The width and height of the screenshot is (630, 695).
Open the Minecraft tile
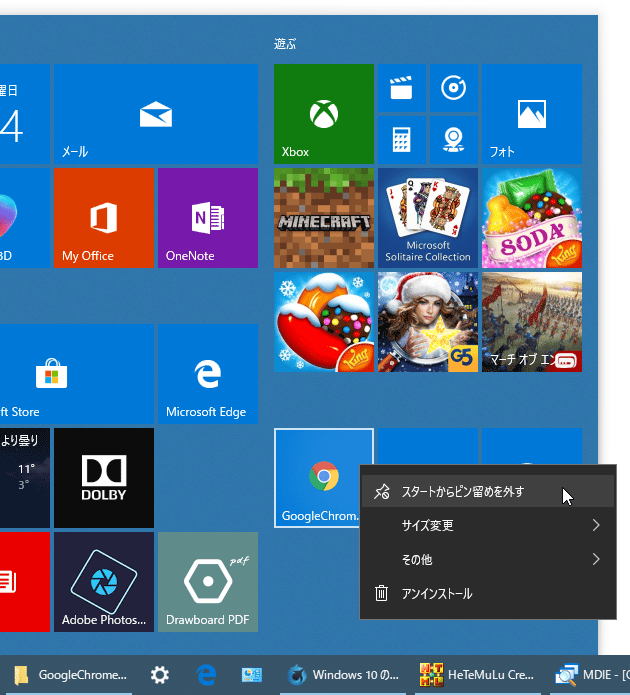click(x=324, y=218)
